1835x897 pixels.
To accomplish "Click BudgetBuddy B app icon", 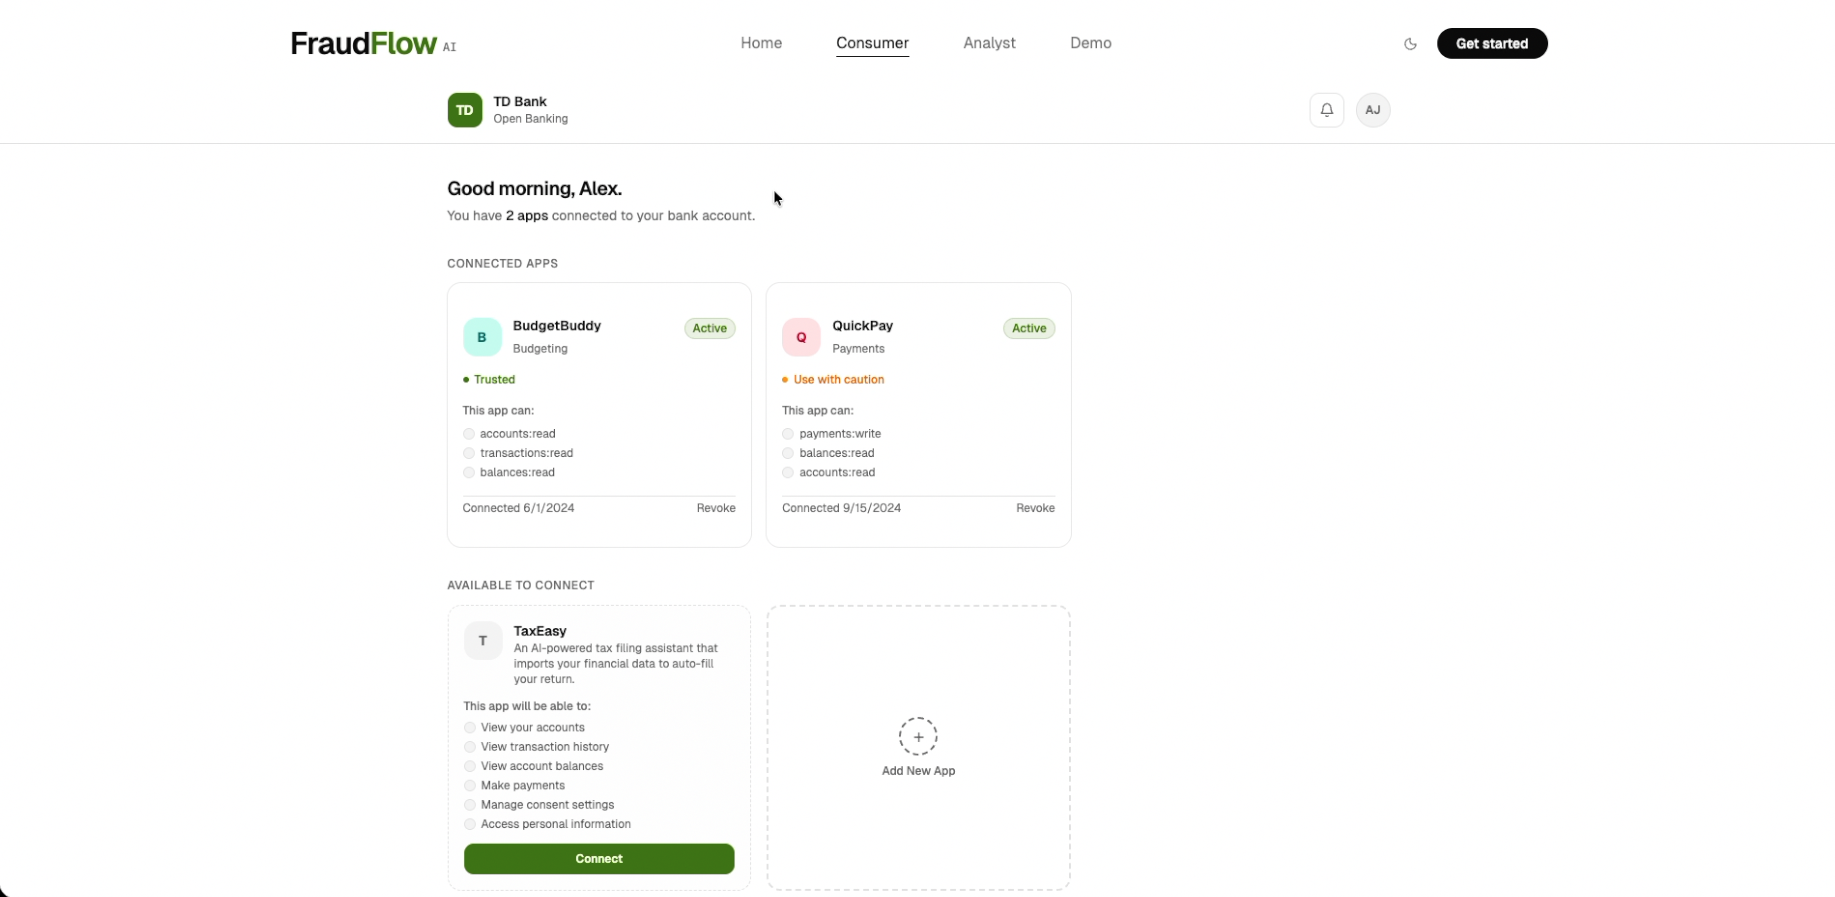I will [x=482, y=337].
